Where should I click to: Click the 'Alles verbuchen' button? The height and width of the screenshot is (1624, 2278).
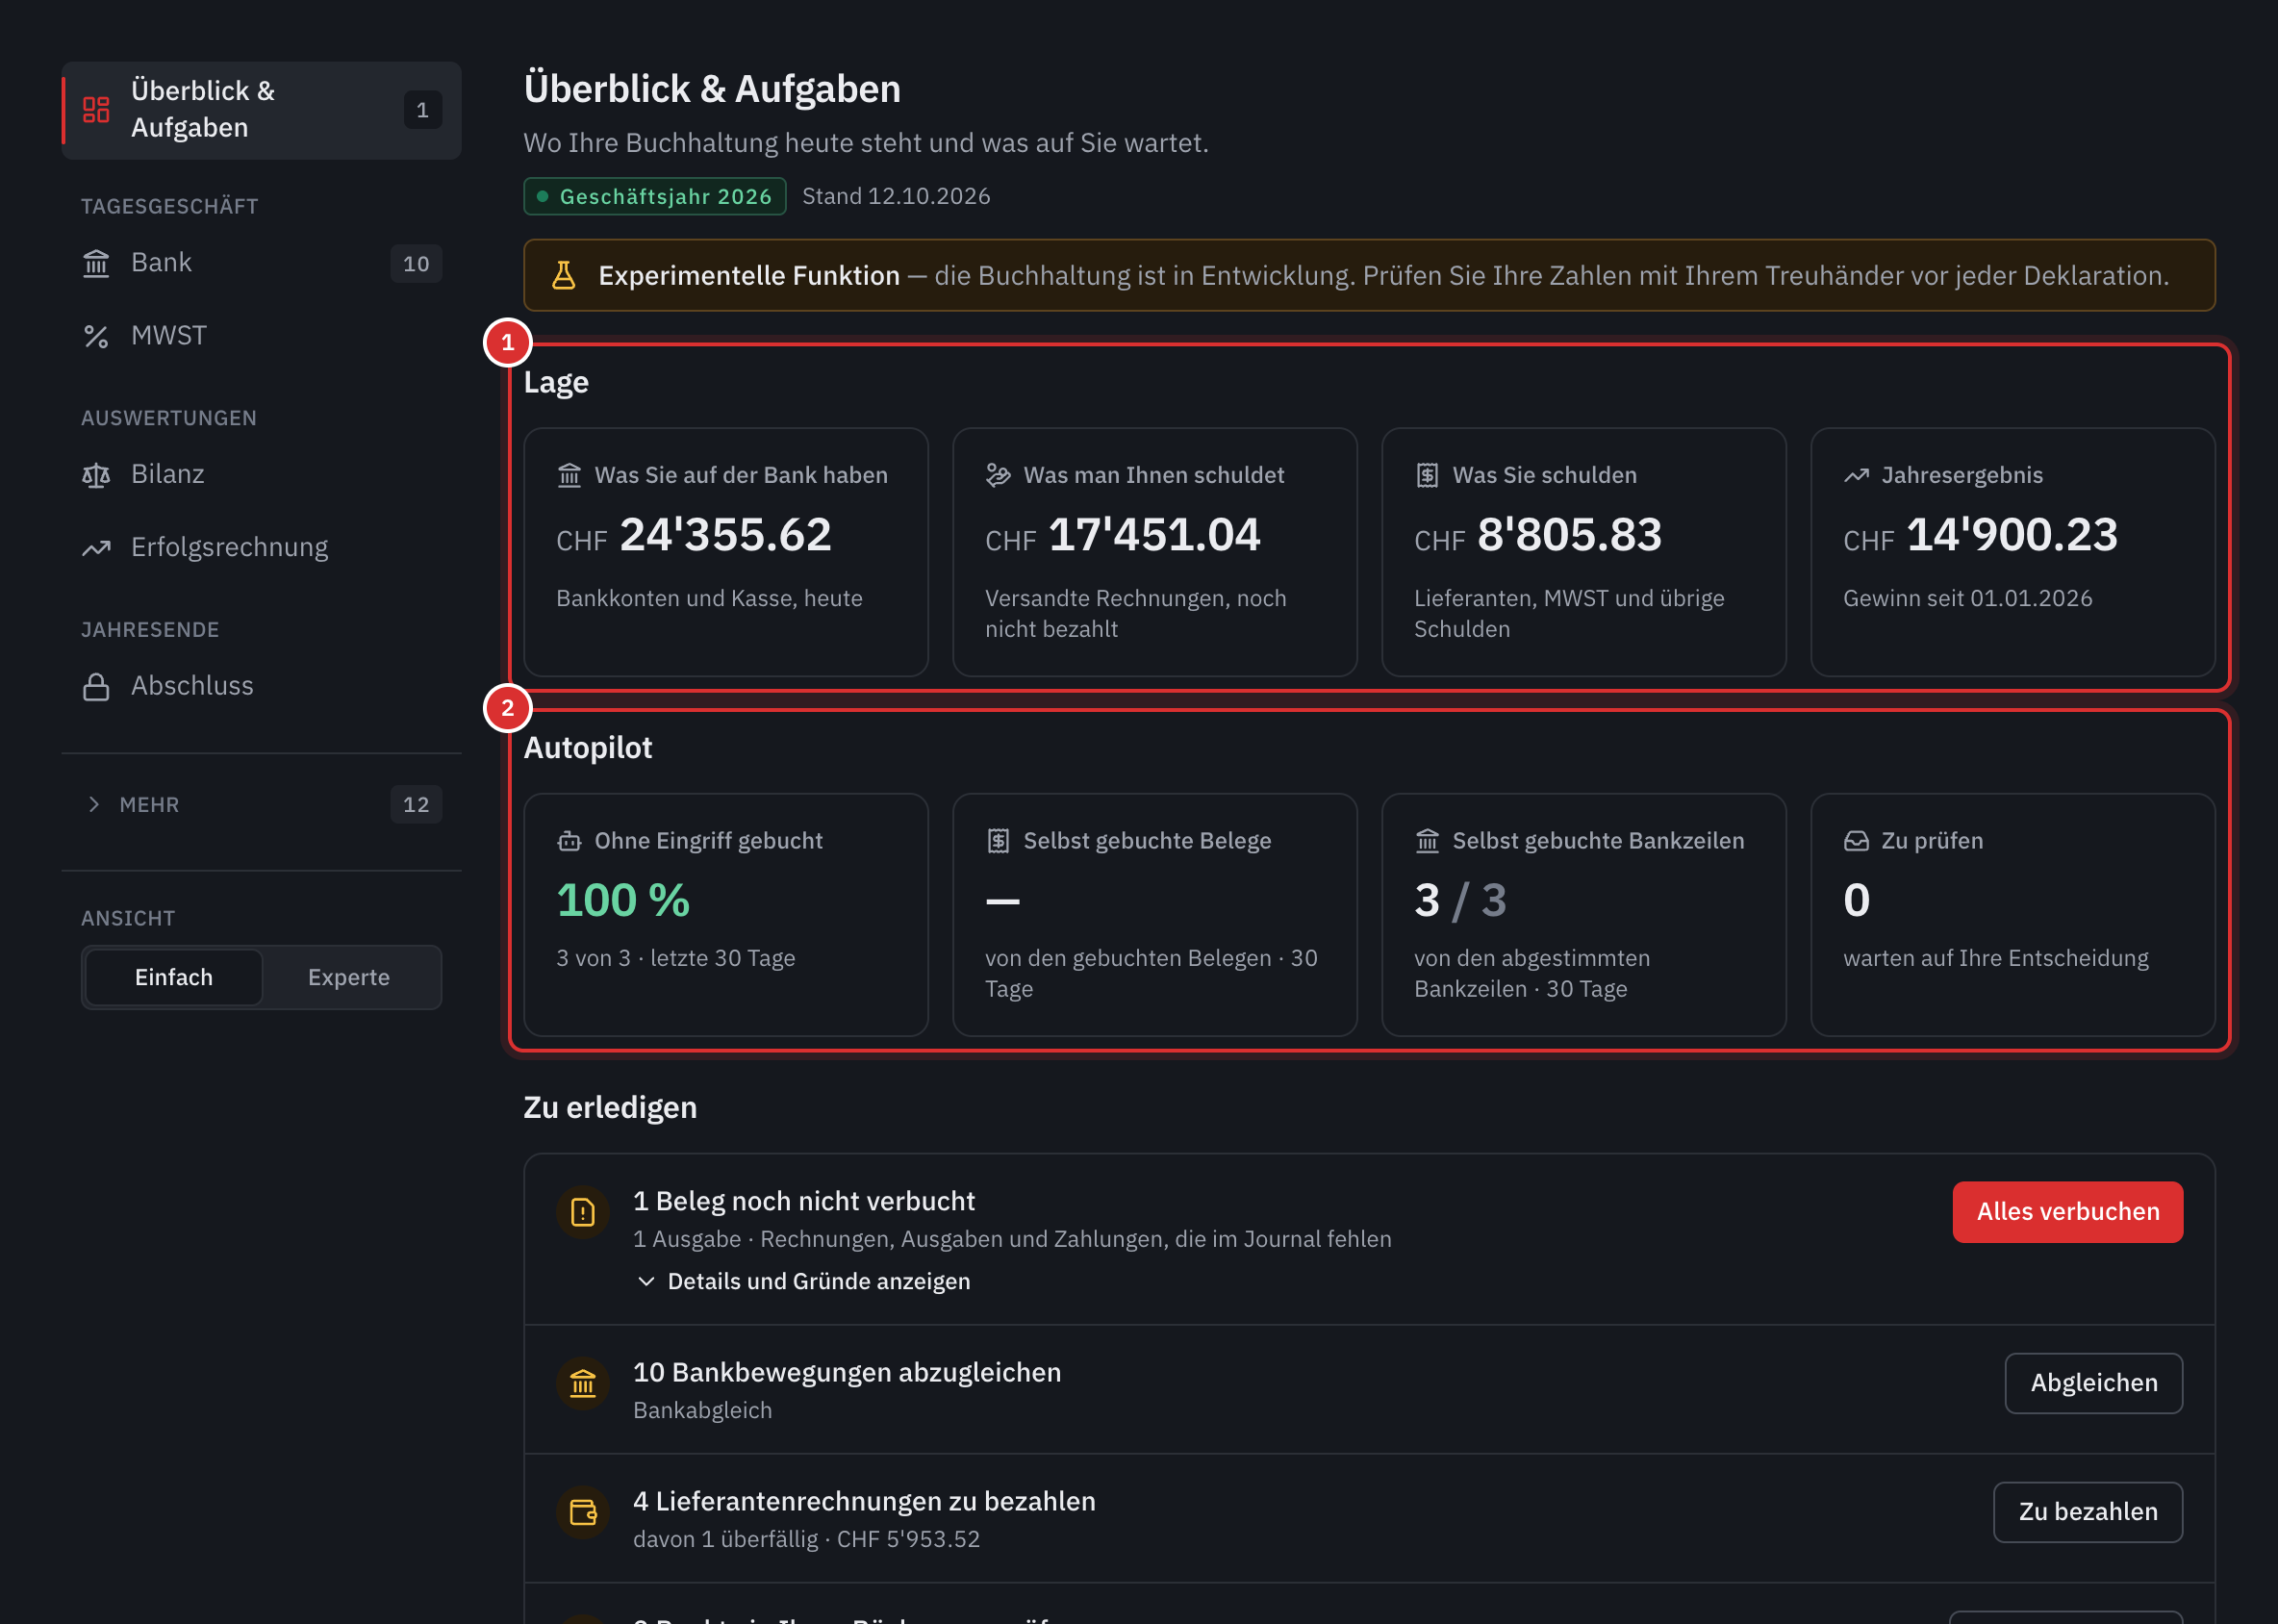[x=2068, y=1212]
